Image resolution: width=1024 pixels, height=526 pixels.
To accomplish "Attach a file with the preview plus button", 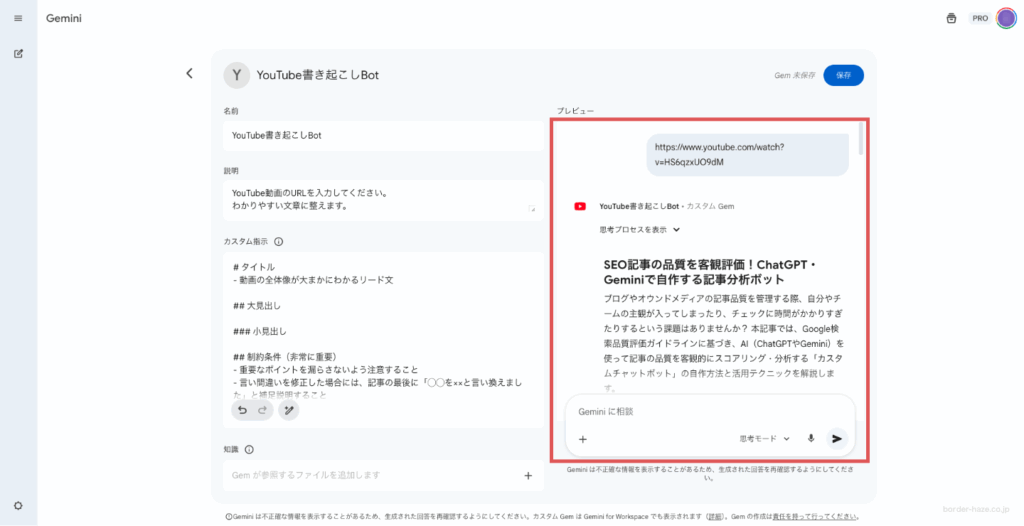I will (x=583, y=439).
